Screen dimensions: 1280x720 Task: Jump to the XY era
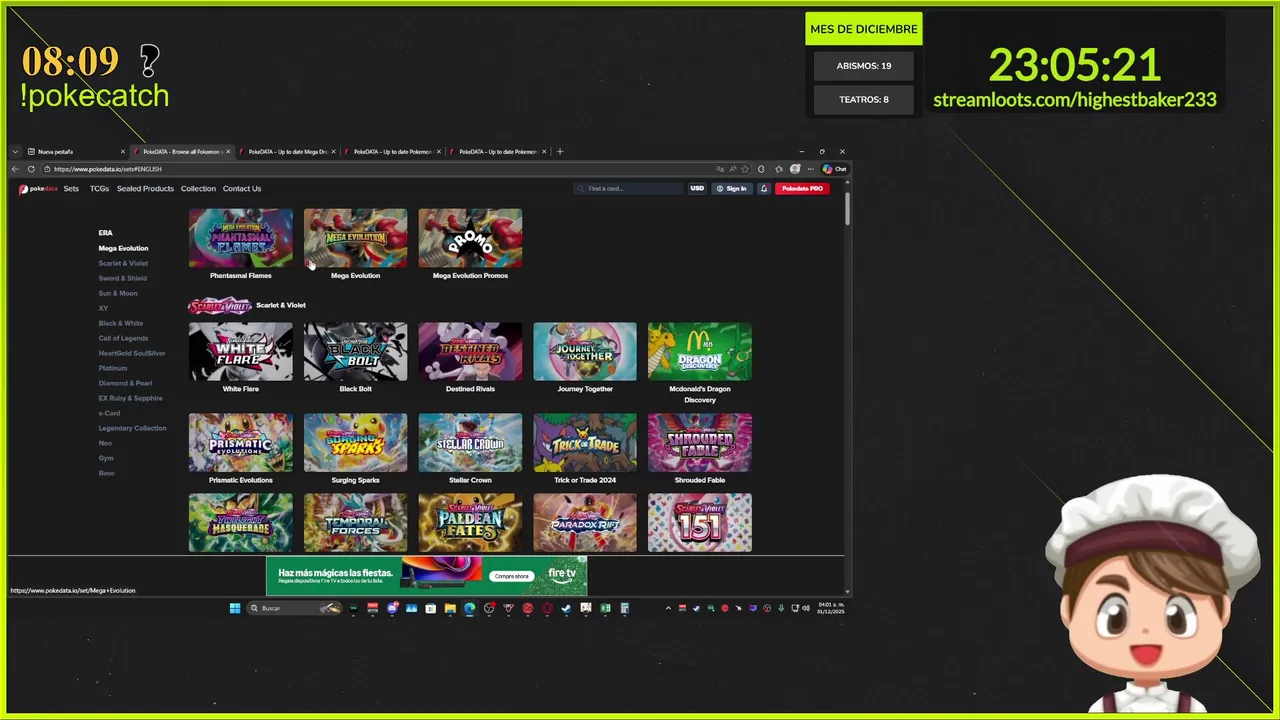coord(103,308)
